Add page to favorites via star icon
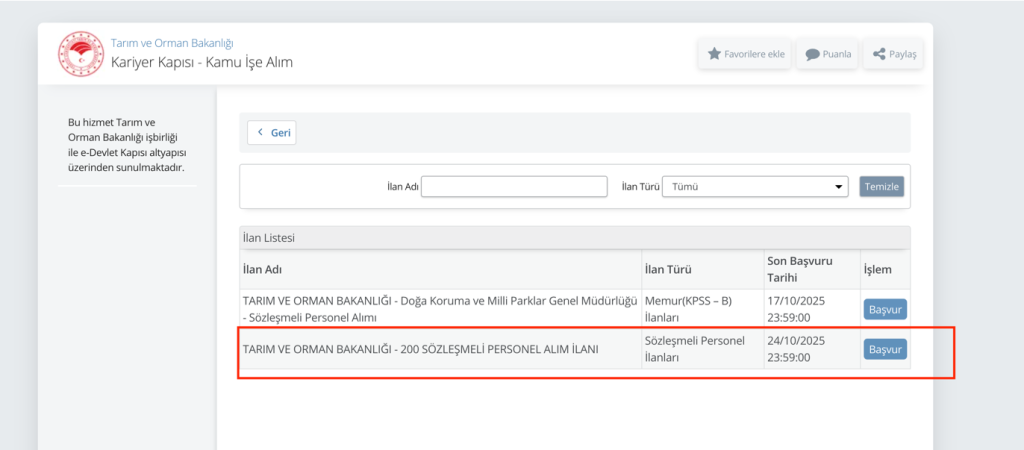Image resolution: width=1024 pixels, height=450 pixels. click(715, 54)
